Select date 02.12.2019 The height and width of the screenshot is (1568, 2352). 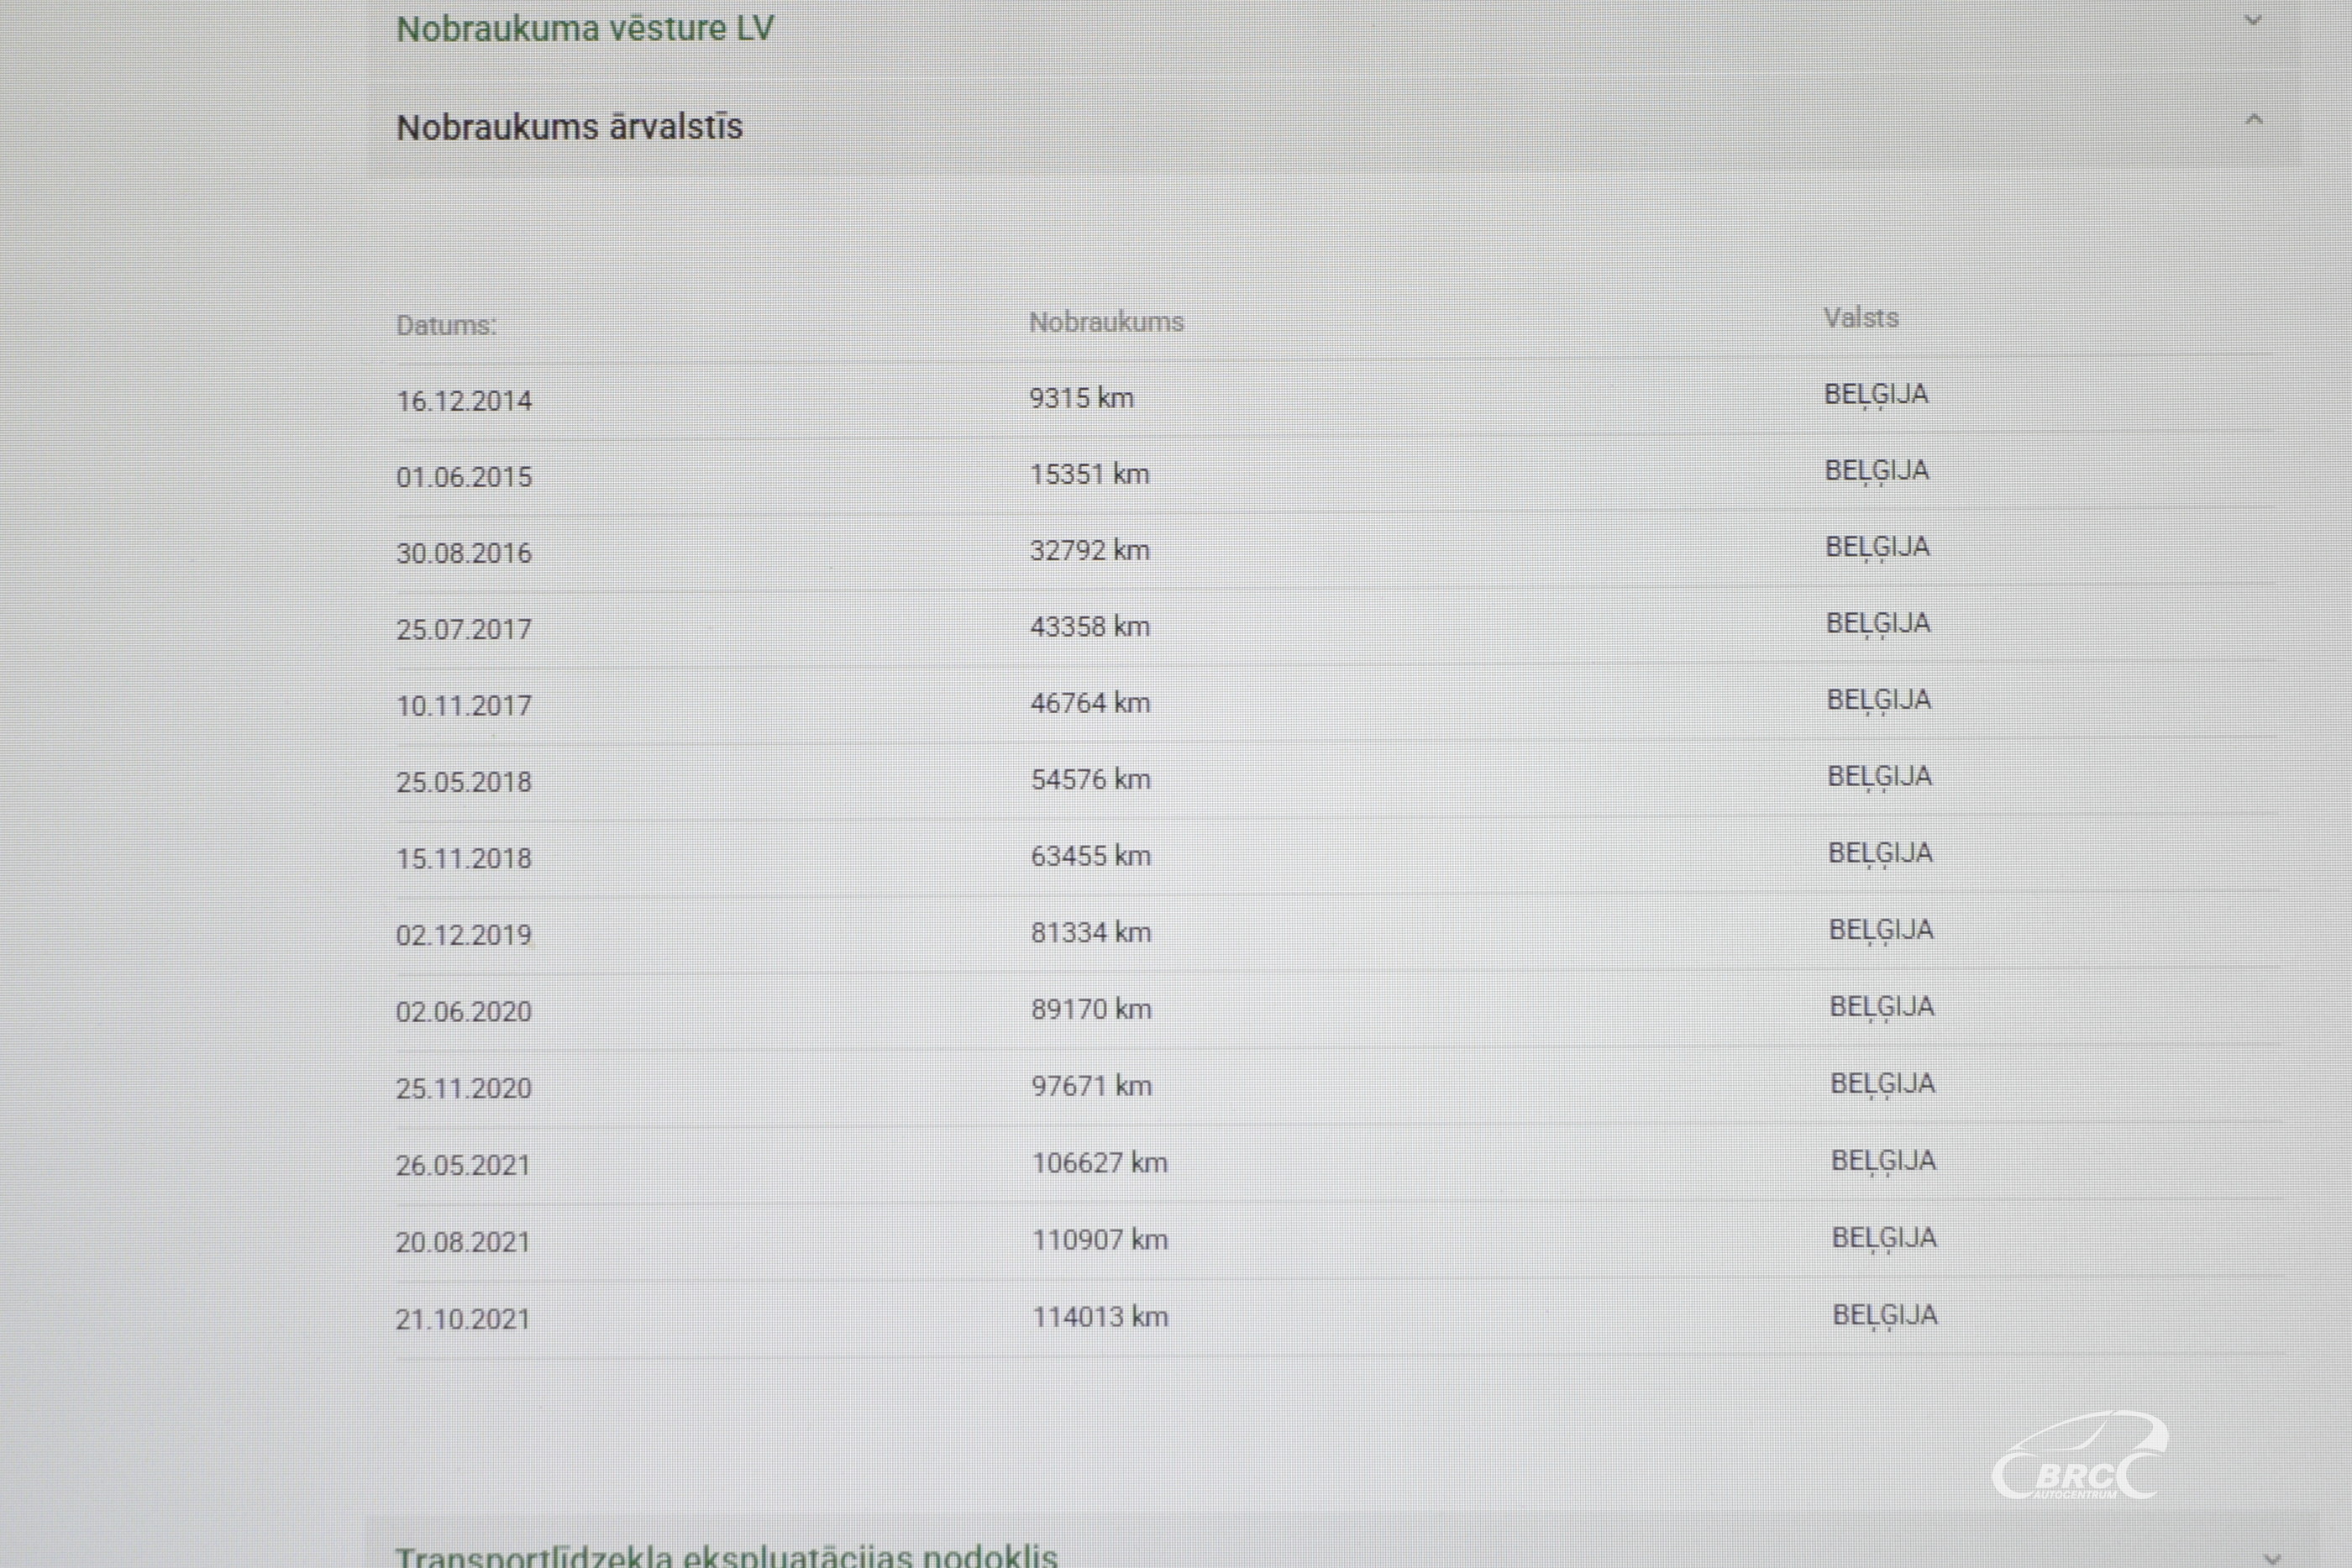pyautogui.click(x=464, y=935)
